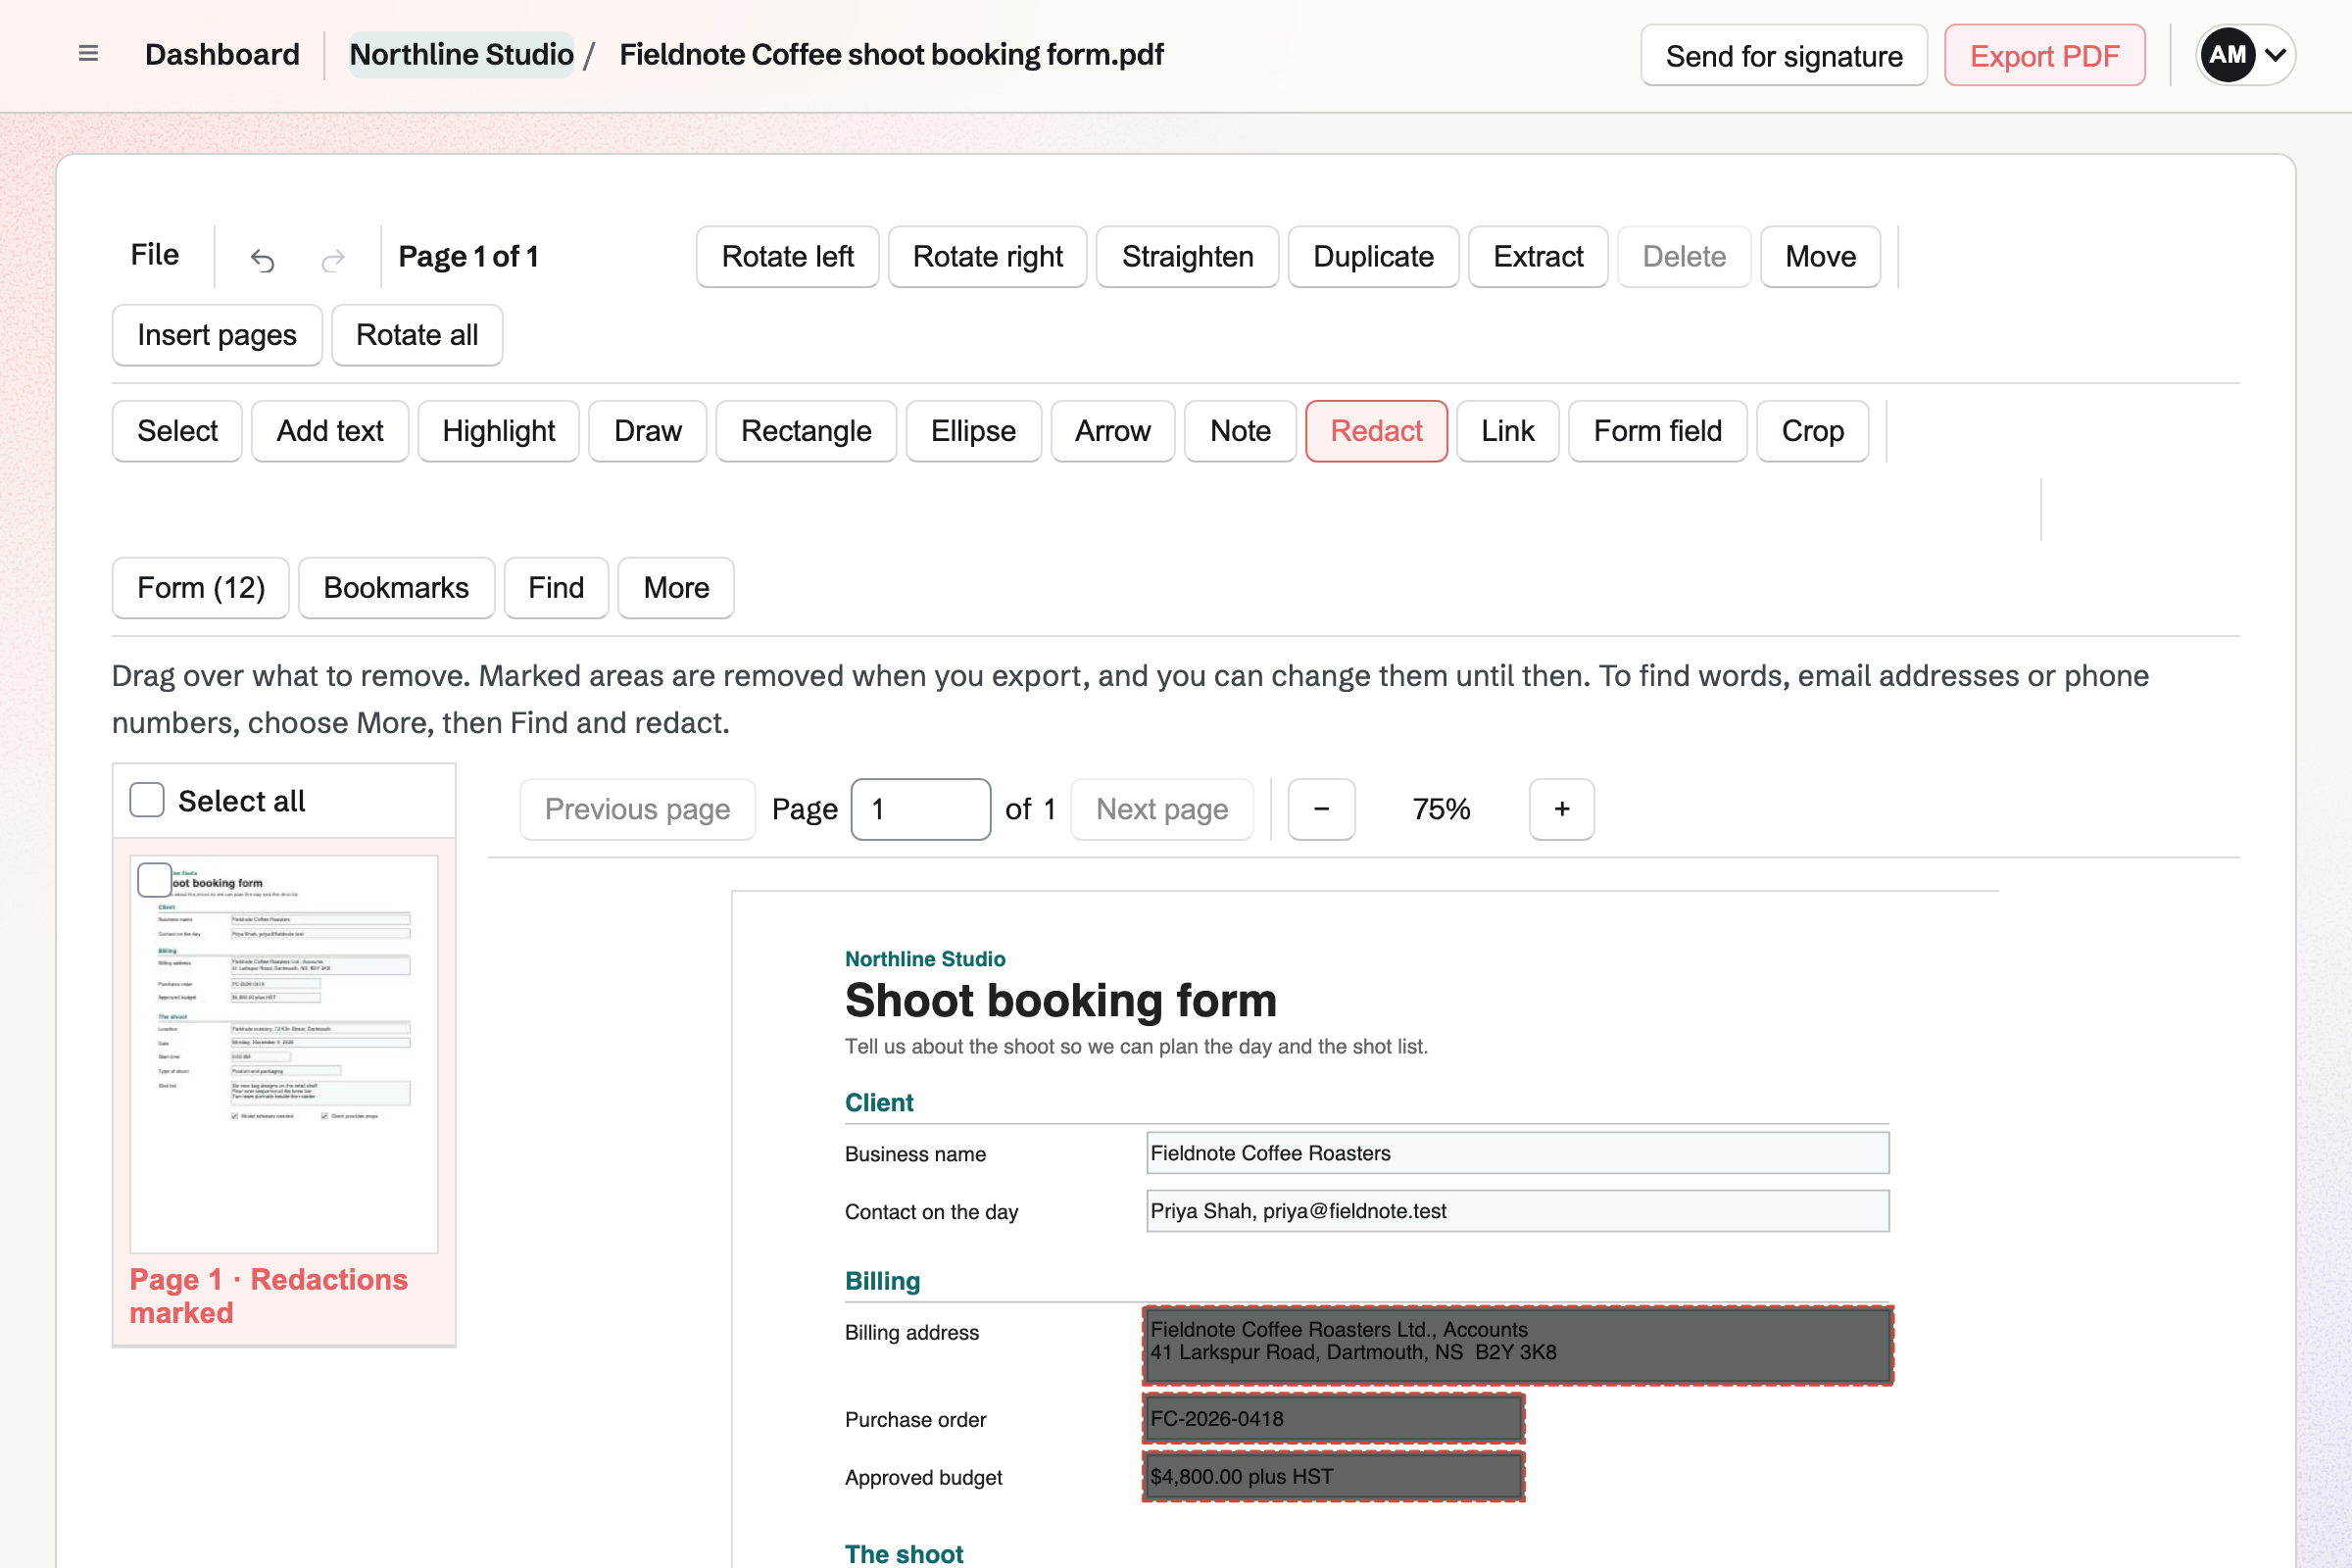Choose the Highlight tool

498,431
